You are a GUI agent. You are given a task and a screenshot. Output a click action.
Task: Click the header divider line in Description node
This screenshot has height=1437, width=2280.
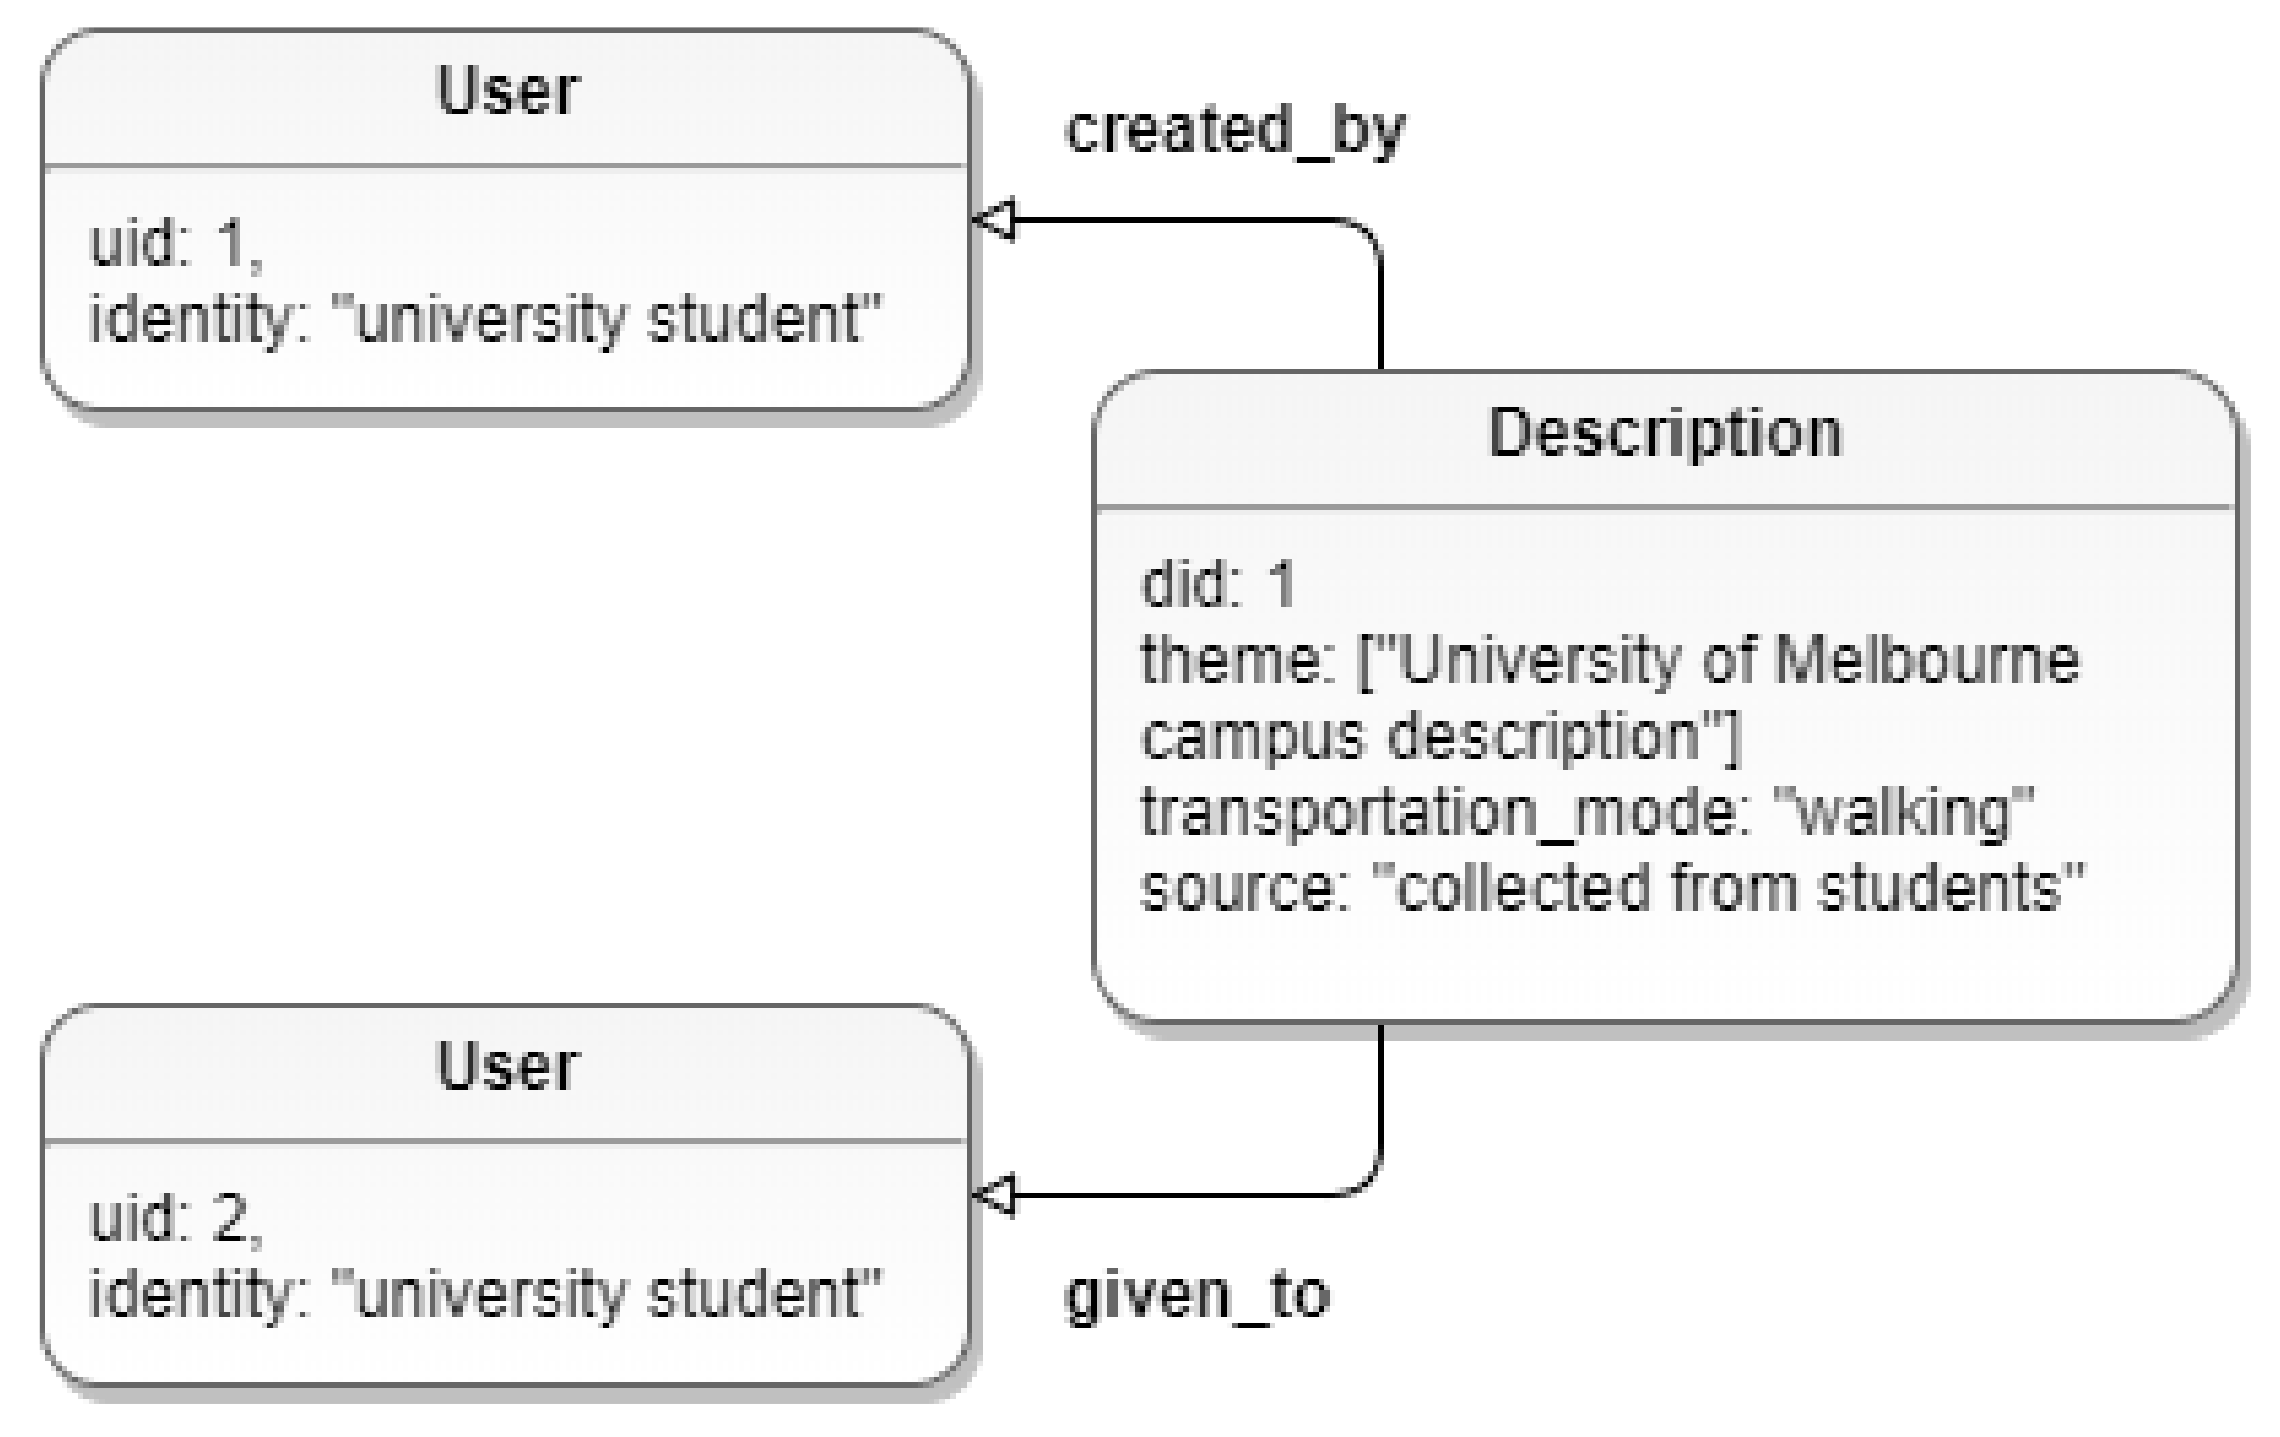tap(1664, 508)
